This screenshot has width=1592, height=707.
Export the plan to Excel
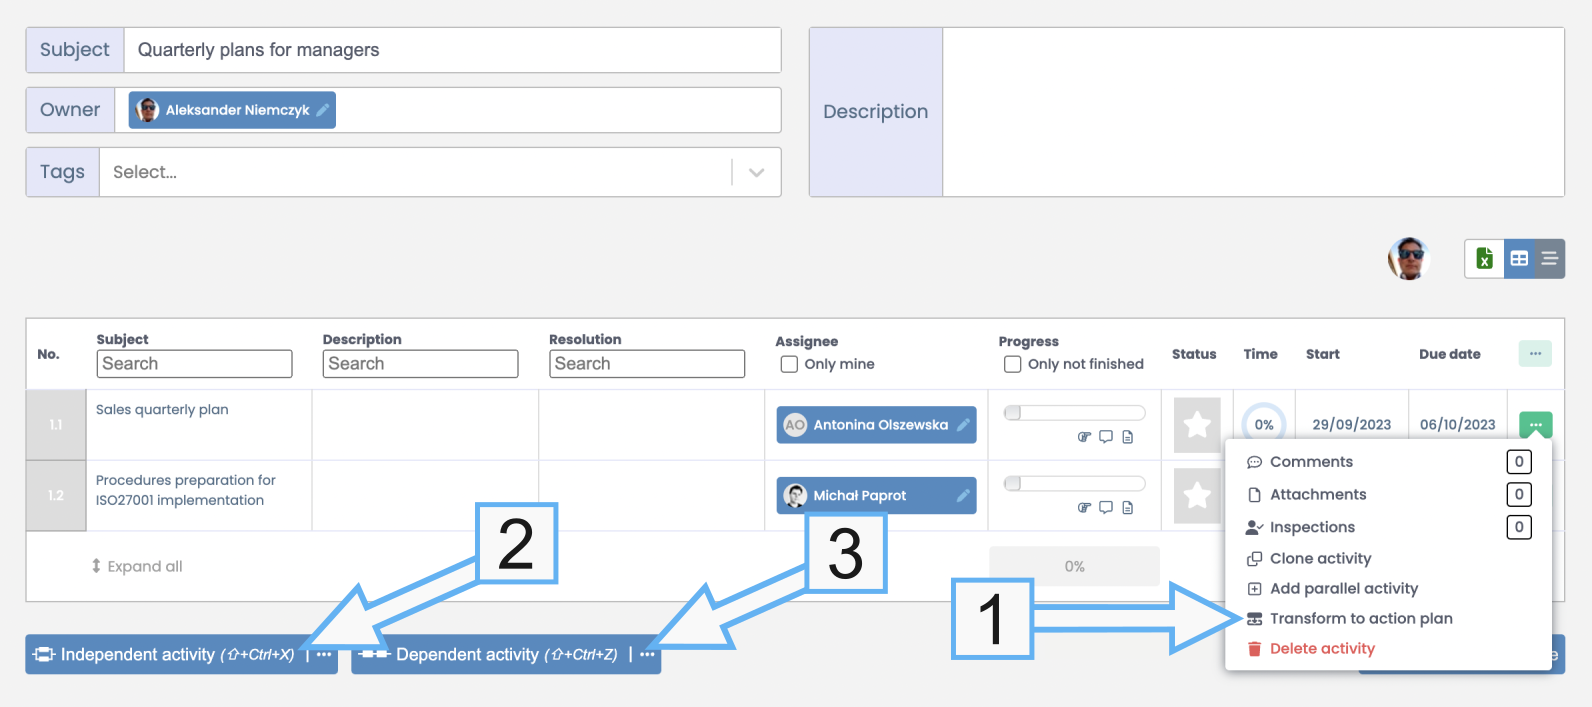pyautogui.click(x=1484, y=259)
